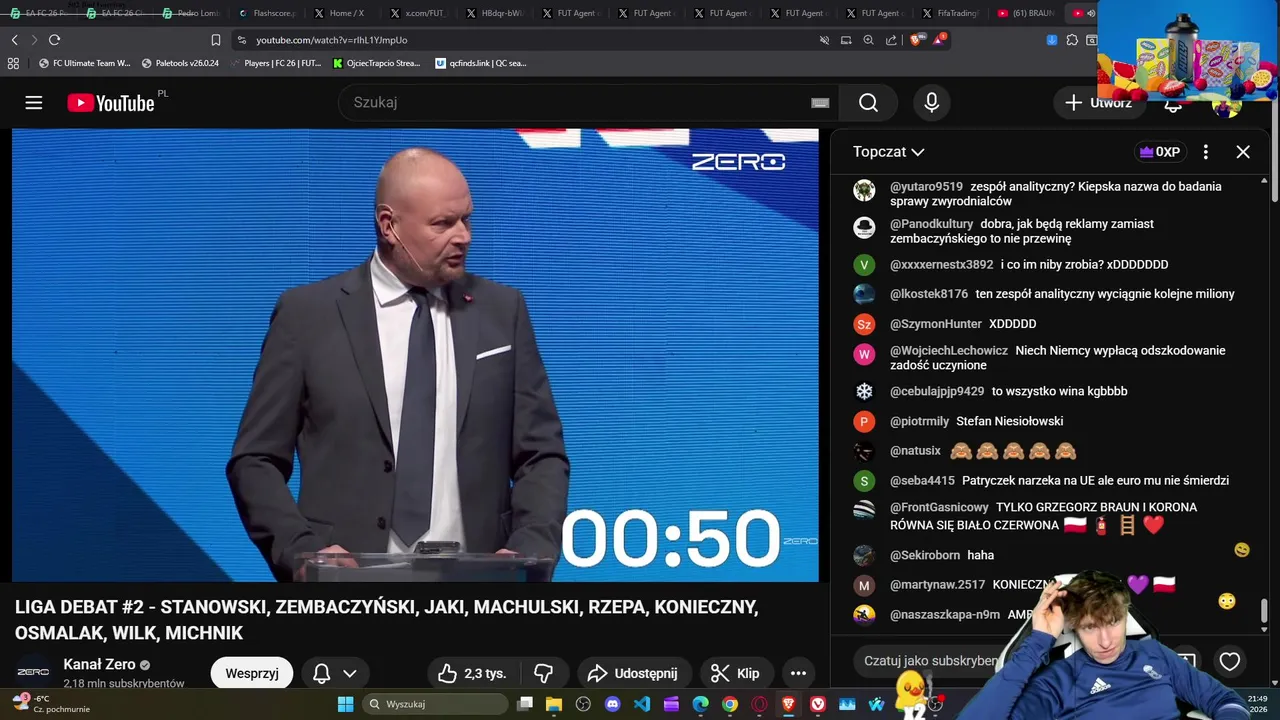This screenshot has height=720, width=1280.
Task: Open Google Chrome from taskbar
Action: 730,704
